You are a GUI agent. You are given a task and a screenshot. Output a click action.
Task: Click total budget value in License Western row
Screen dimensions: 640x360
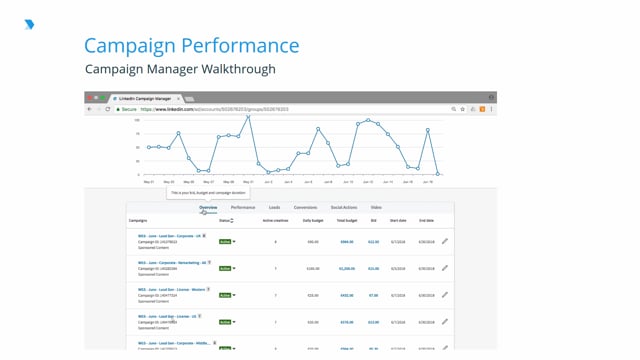pyautogui.click(x=347, y=295)
